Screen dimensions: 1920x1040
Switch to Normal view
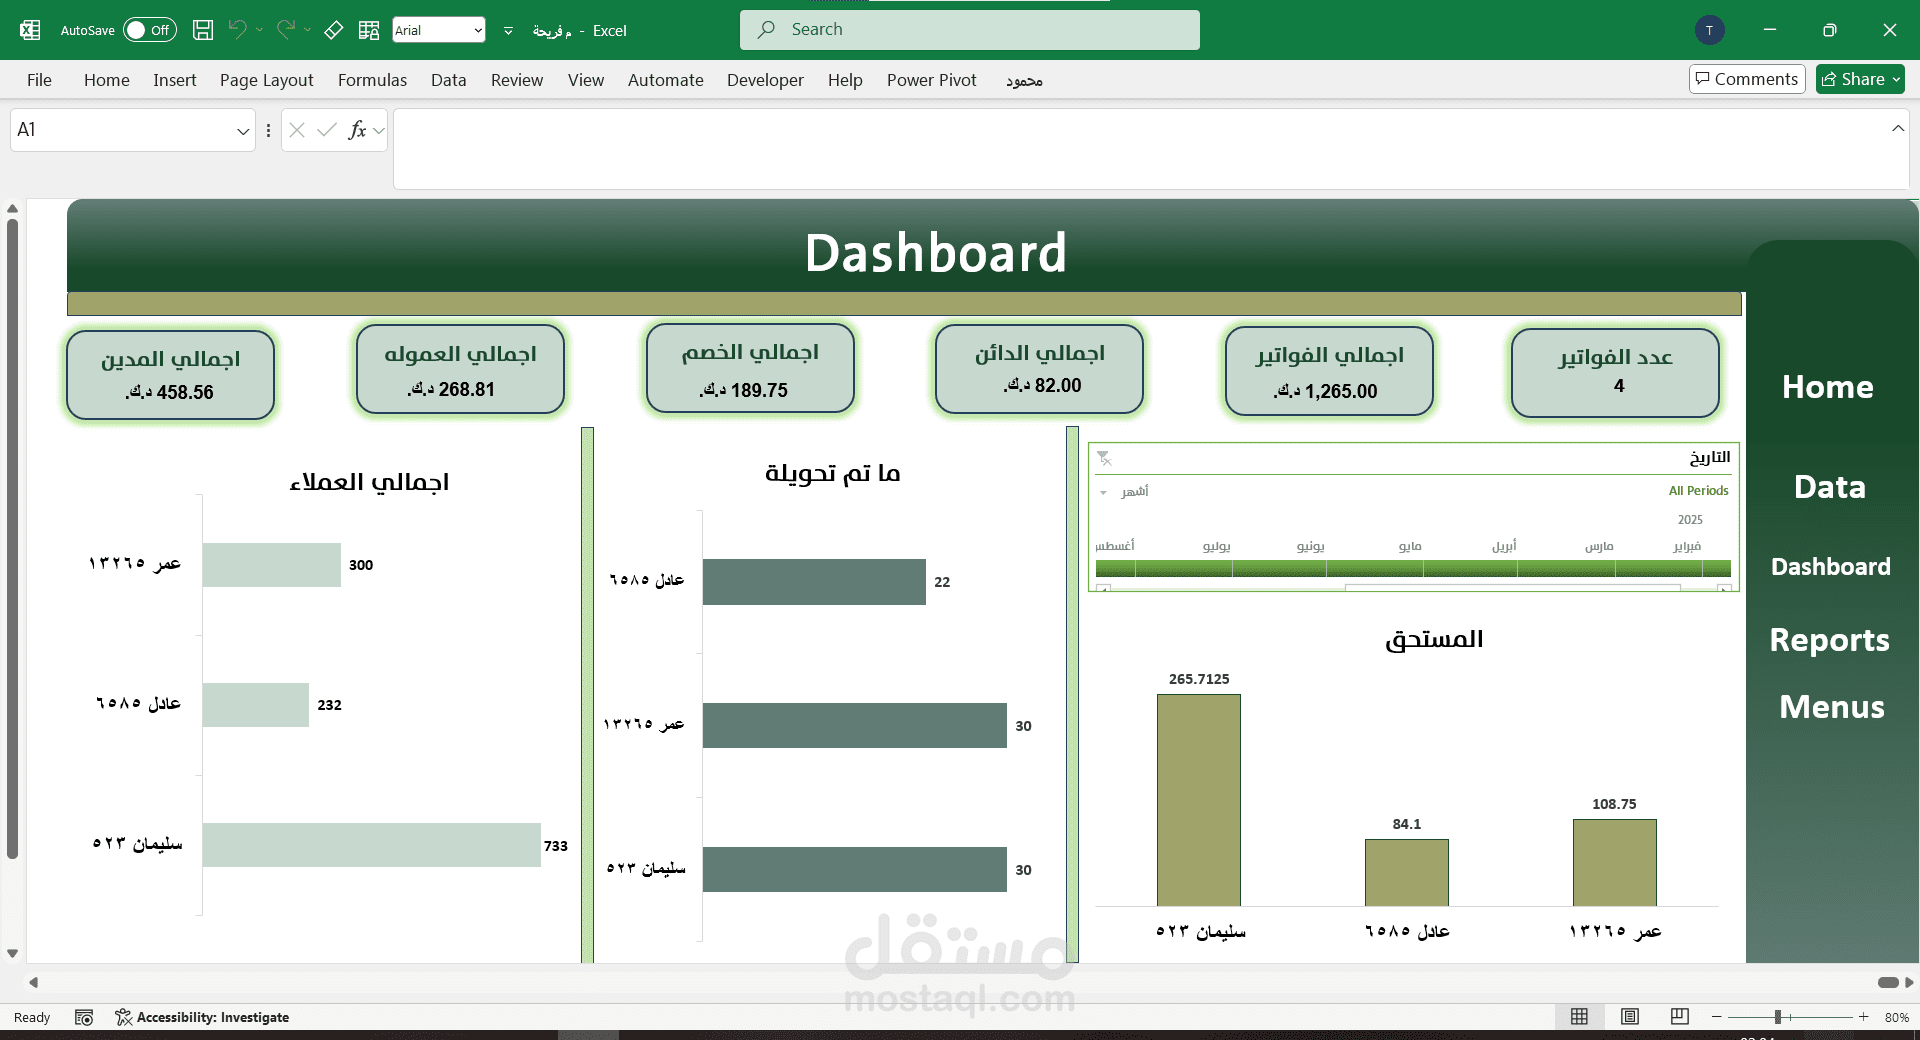point(1580,1017)
